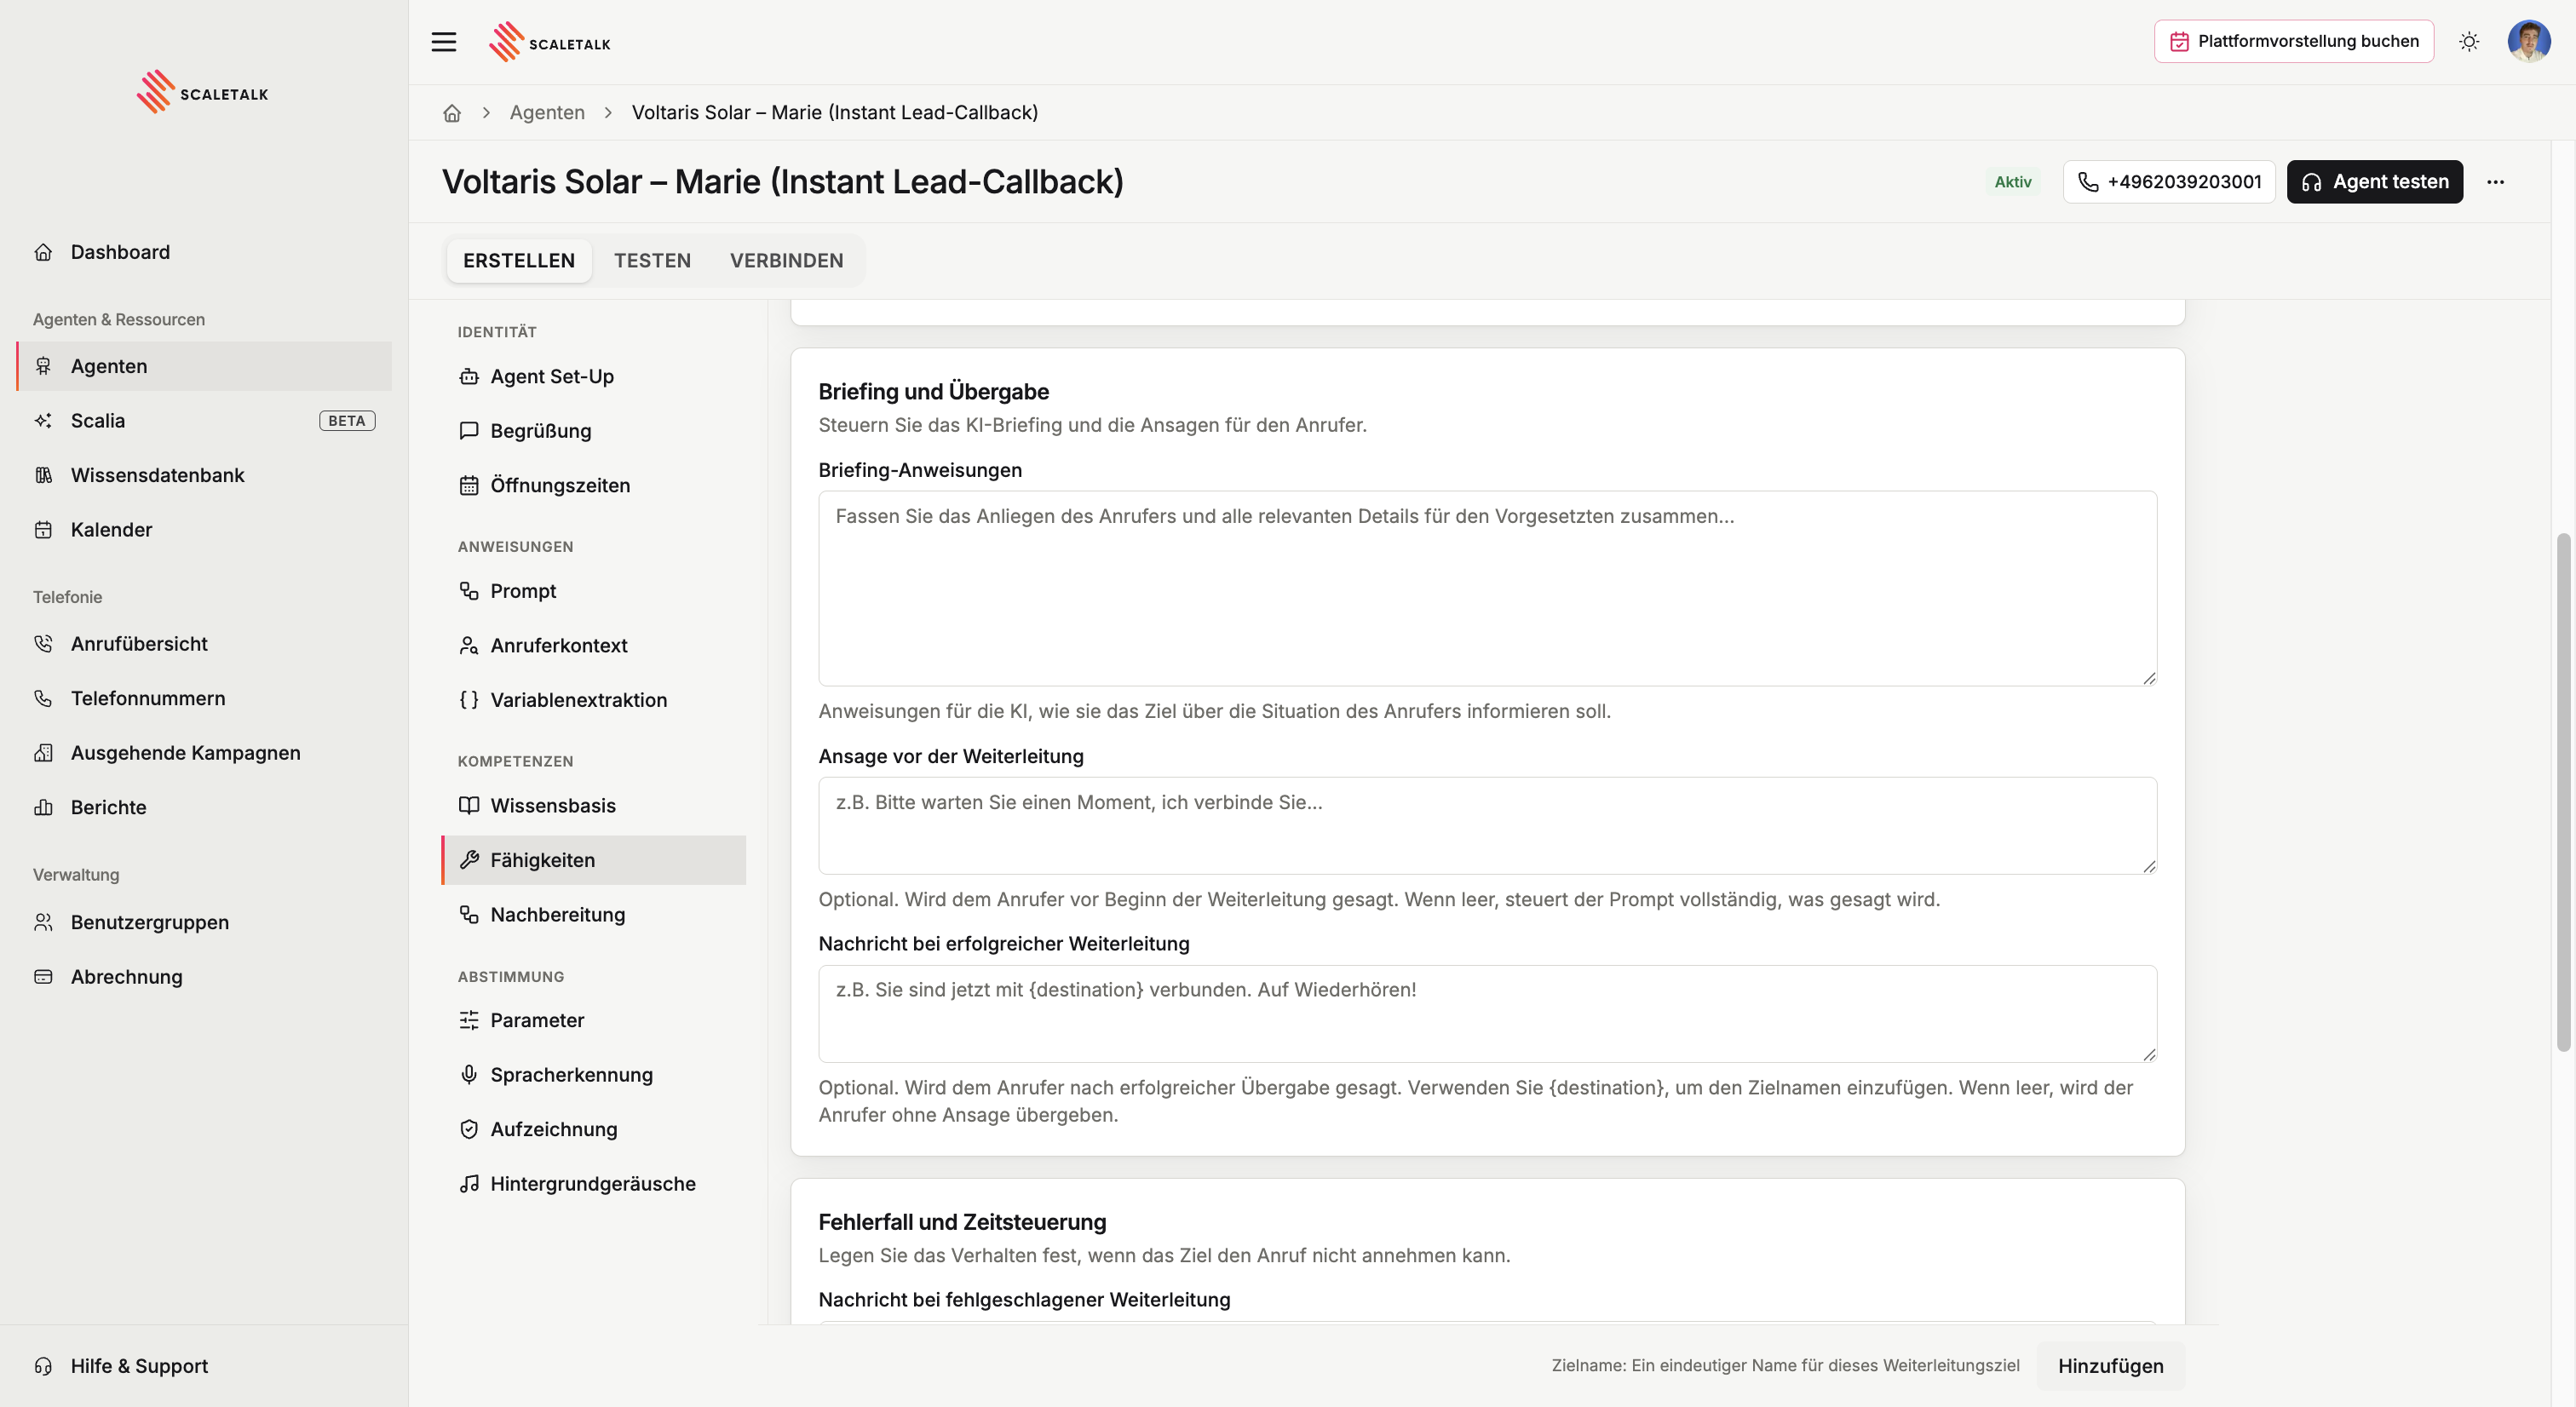Open the user profile avatar
The height and width of the screenshot is (1407, 2576).
[x=2529, y=41]
